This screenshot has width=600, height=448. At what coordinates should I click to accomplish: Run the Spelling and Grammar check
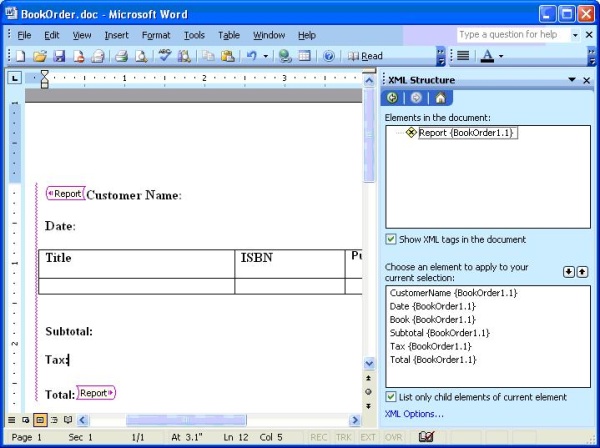coord(165,56)
